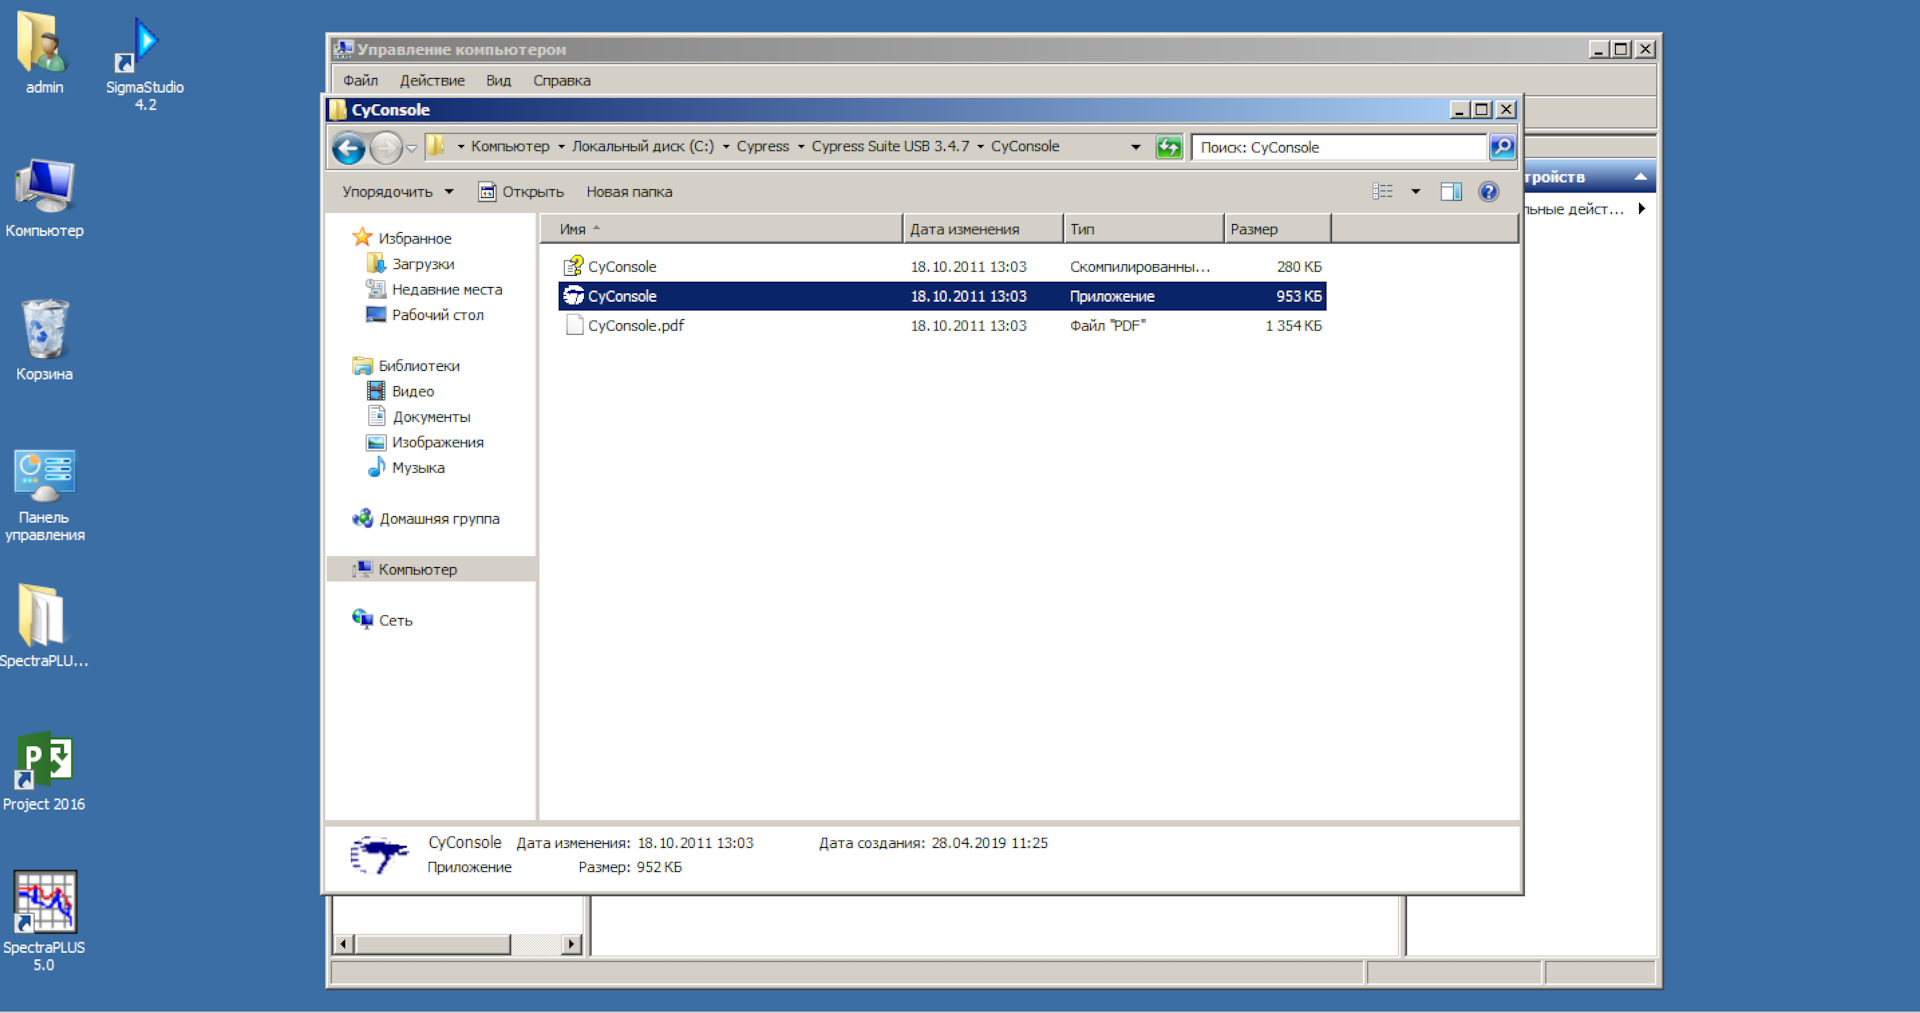Click Cypress Suite USB 3.4.7 breadcrumb

pos(890,146)
